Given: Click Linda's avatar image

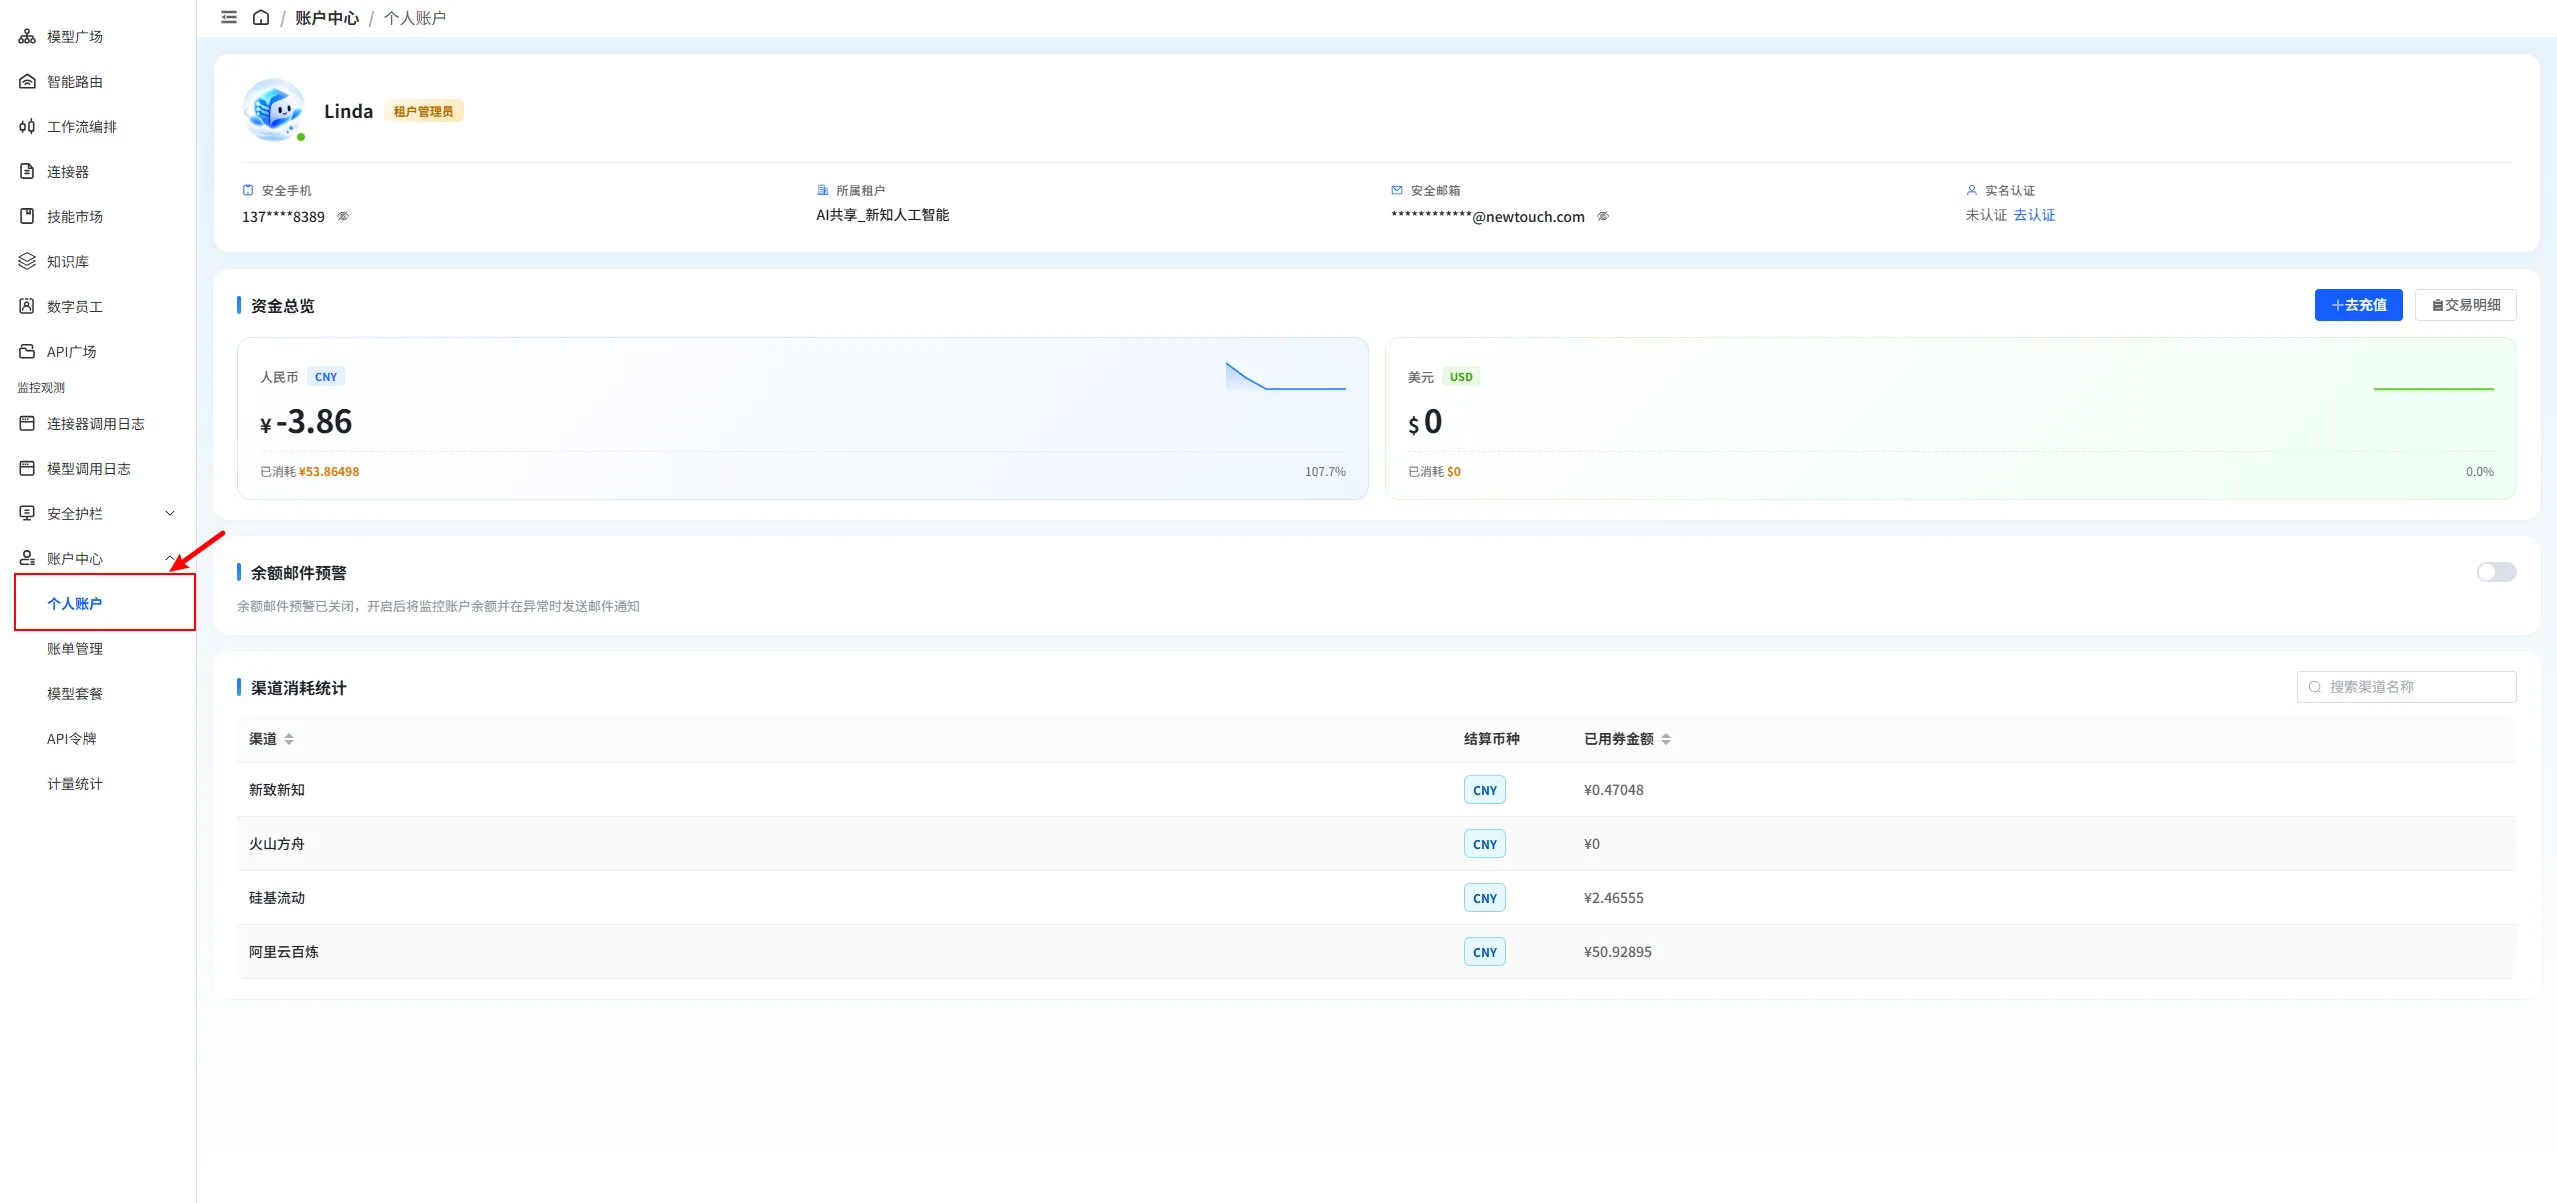Looking at the screenshot, I should (274, 110).
